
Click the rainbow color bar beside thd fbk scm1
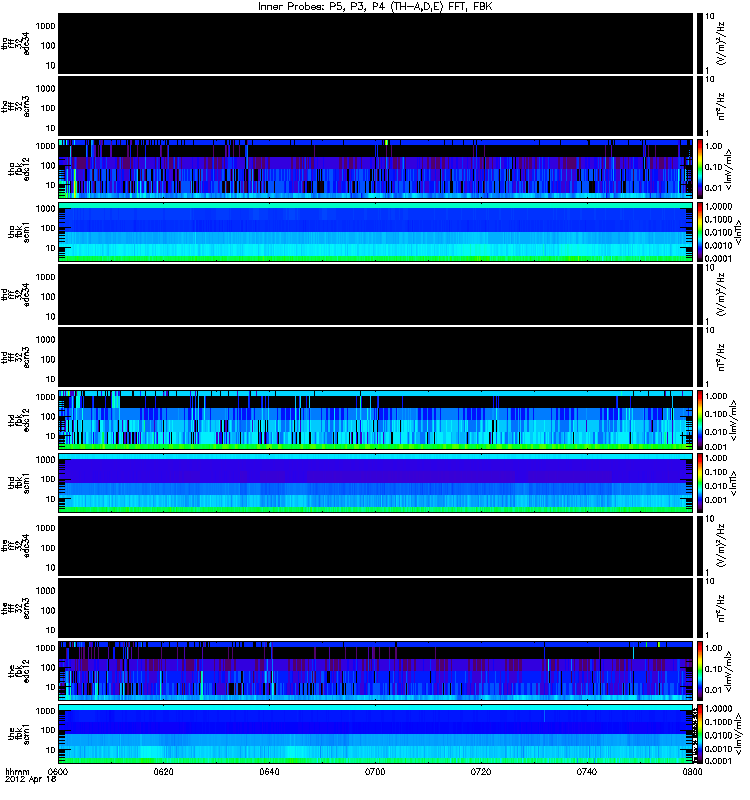700,483
